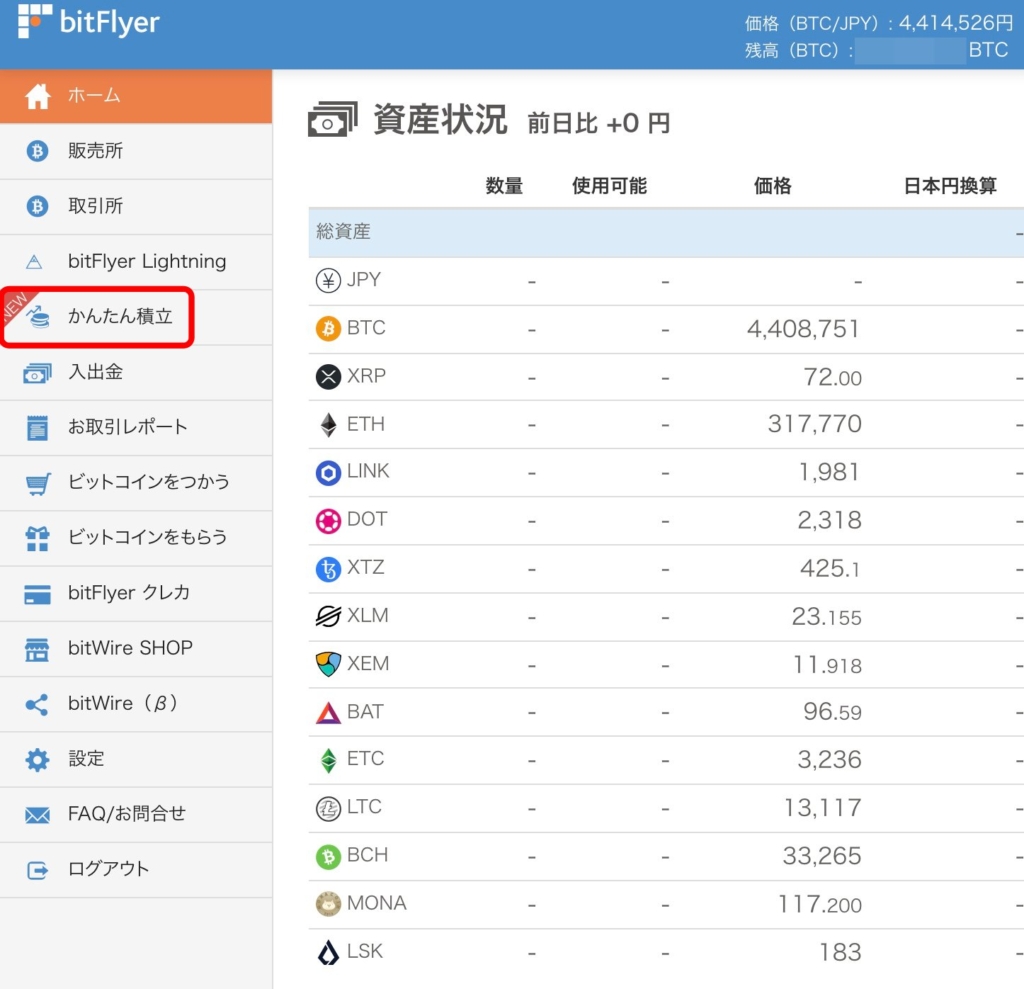Open the お取引レポート report icon
Screen dimensions: 1024x989
coord(38,427)
